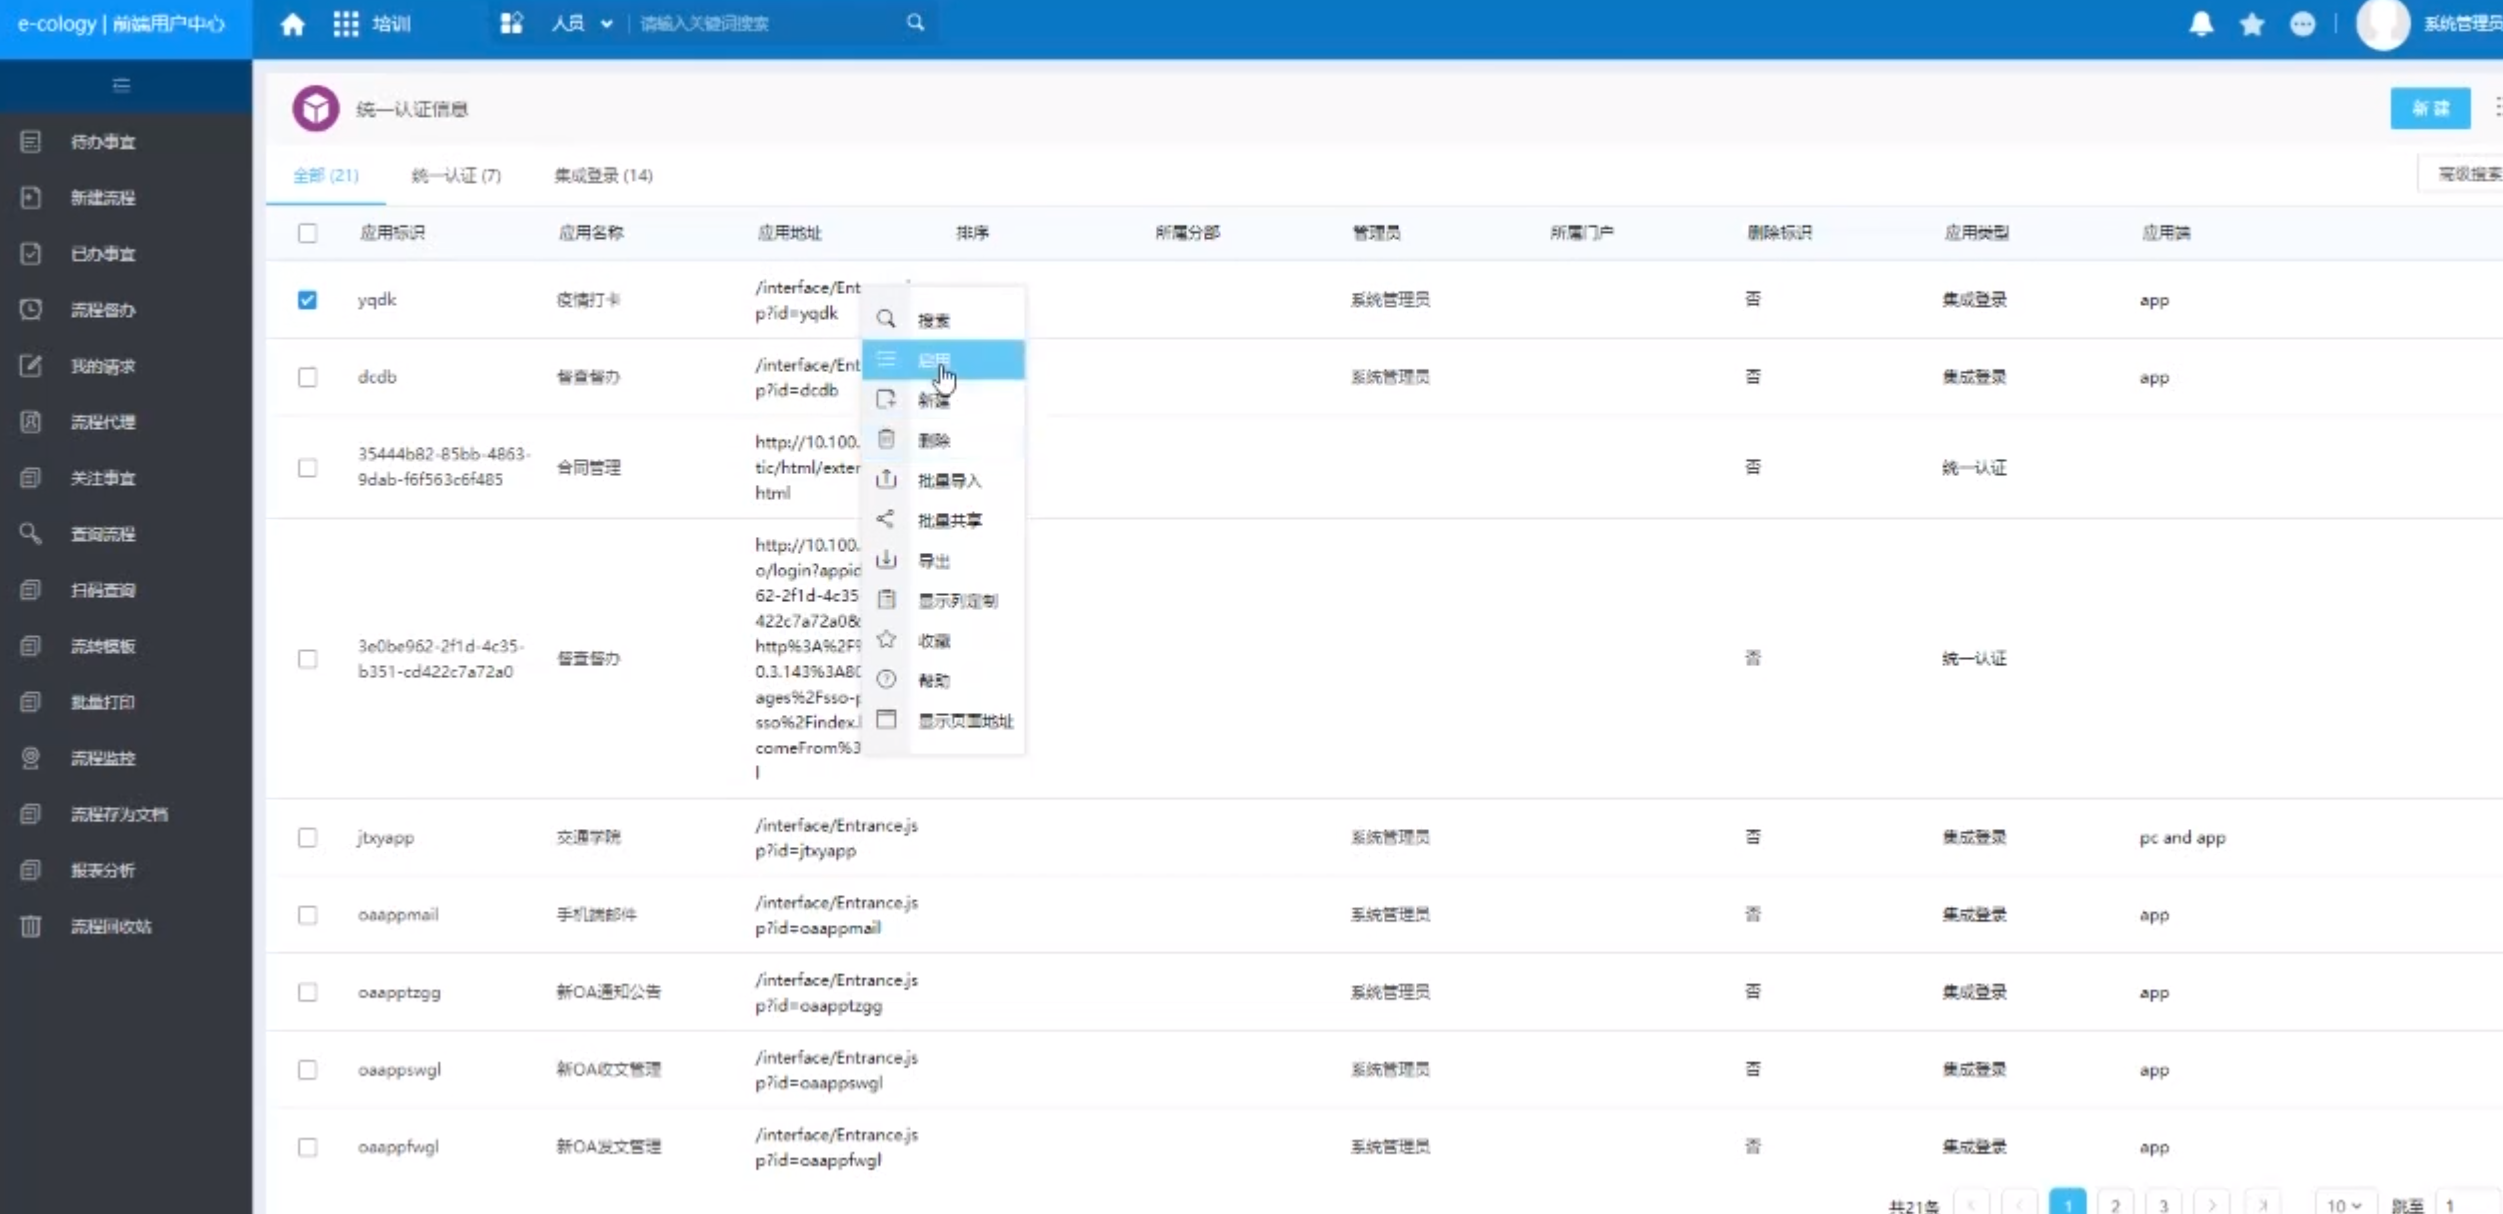Toggle the select-all header checkbox
Screen dimensions: 2503x1214
tap(307, 233)
